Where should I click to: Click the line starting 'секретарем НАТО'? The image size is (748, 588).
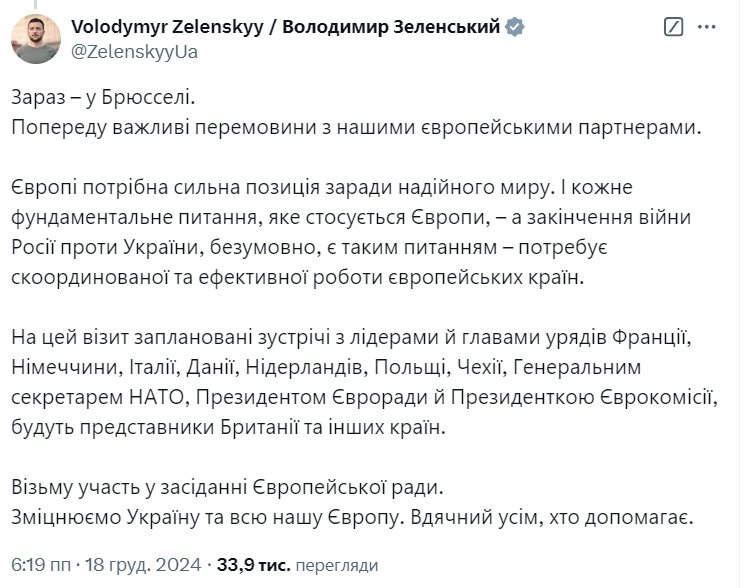[365, 397]
